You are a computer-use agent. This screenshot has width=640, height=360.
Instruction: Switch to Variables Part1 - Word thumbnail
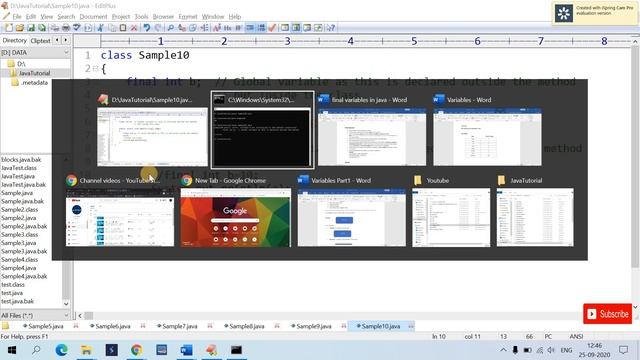351,211
